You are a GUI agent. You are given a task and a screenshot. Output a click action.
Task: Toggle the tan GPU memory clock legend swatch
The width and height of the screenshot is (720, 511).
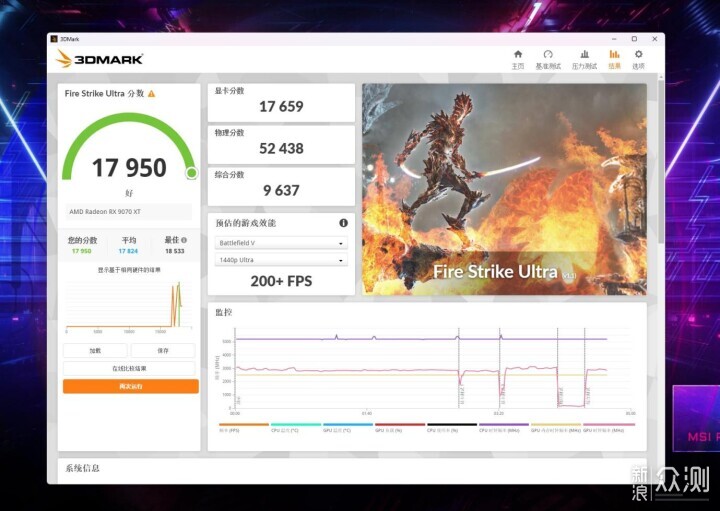click(556, 425)
